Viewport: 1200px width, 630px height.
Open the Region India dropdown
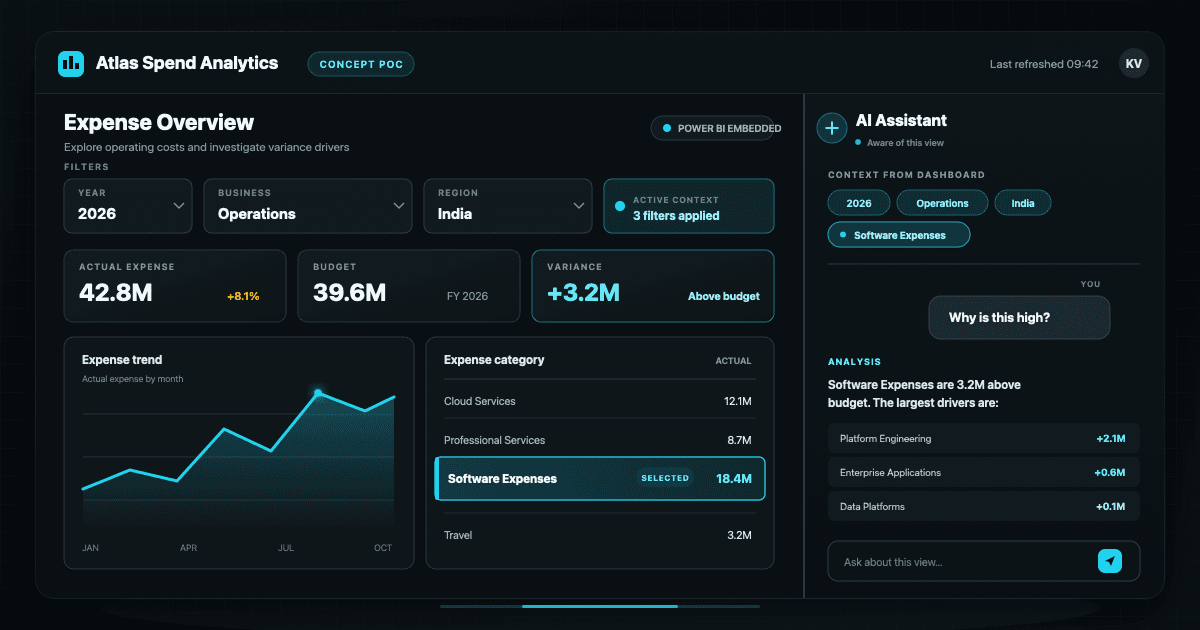508,205
